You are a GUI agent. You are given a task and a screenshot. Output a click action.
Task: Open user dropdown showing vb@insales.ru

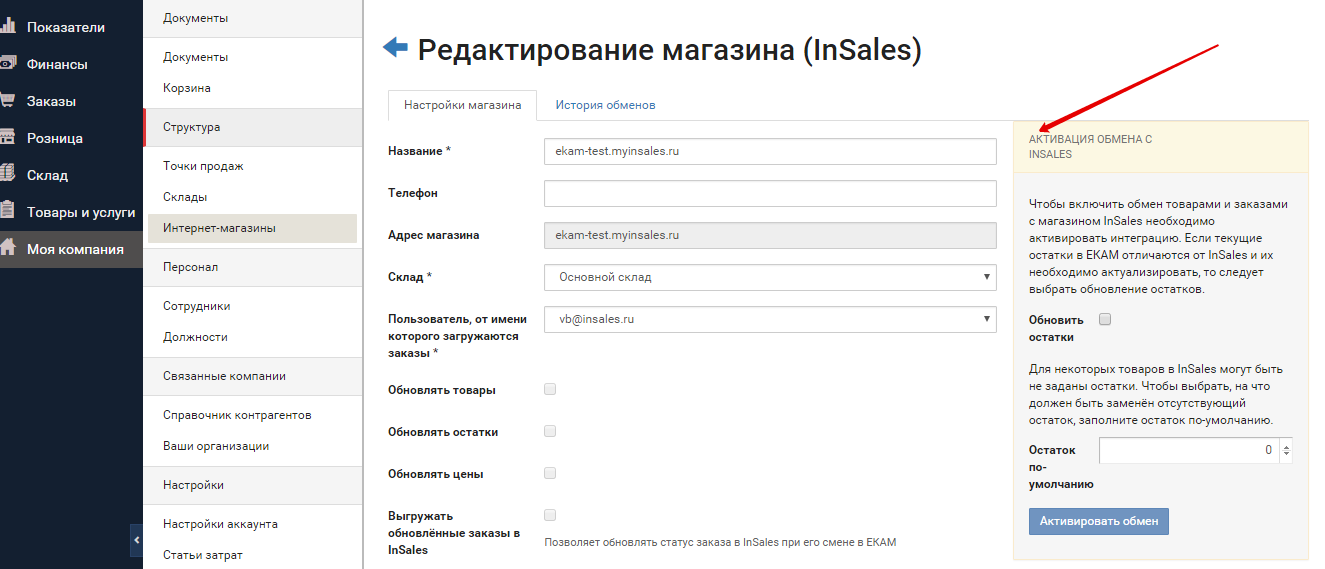coord(770,319)
